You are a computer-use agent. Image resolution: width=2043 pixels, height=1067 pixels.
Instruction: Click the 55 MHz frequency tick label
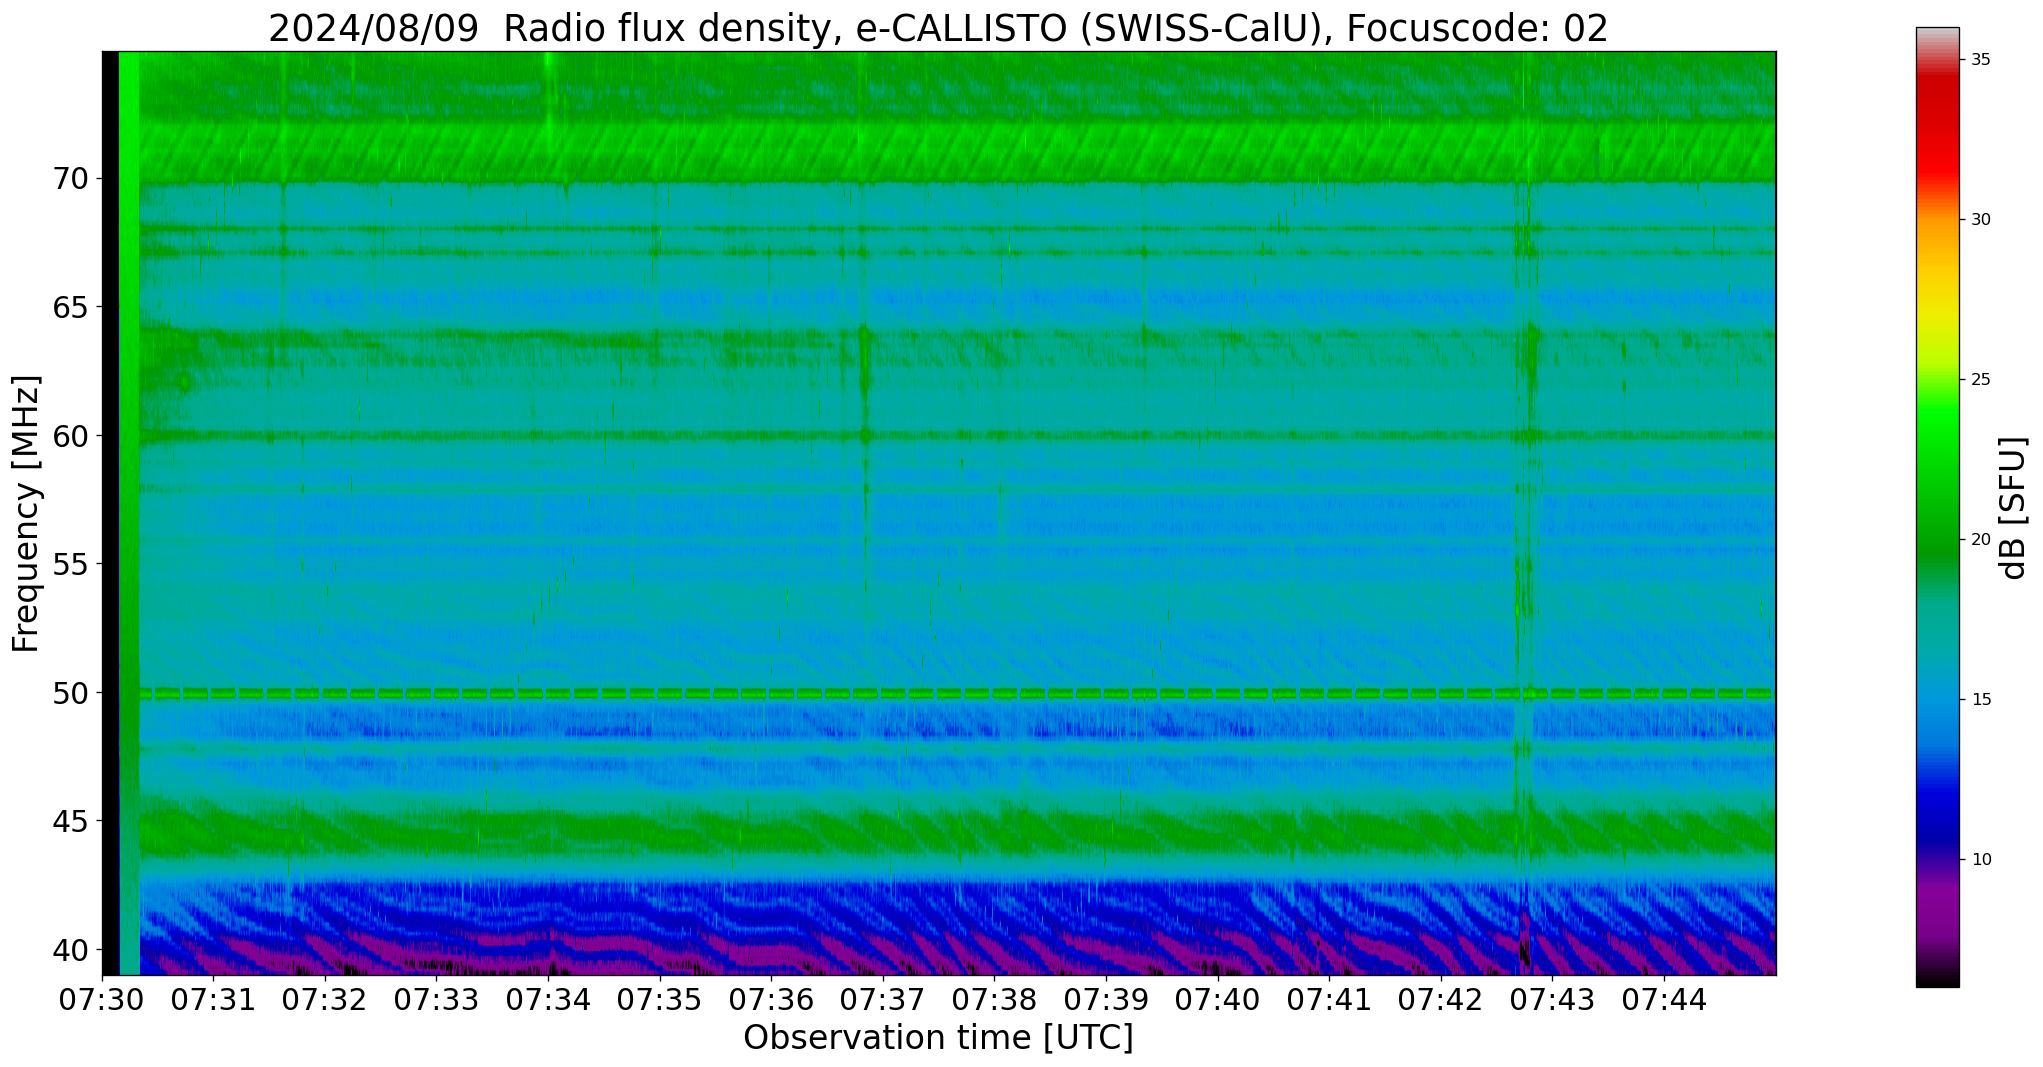70,564
